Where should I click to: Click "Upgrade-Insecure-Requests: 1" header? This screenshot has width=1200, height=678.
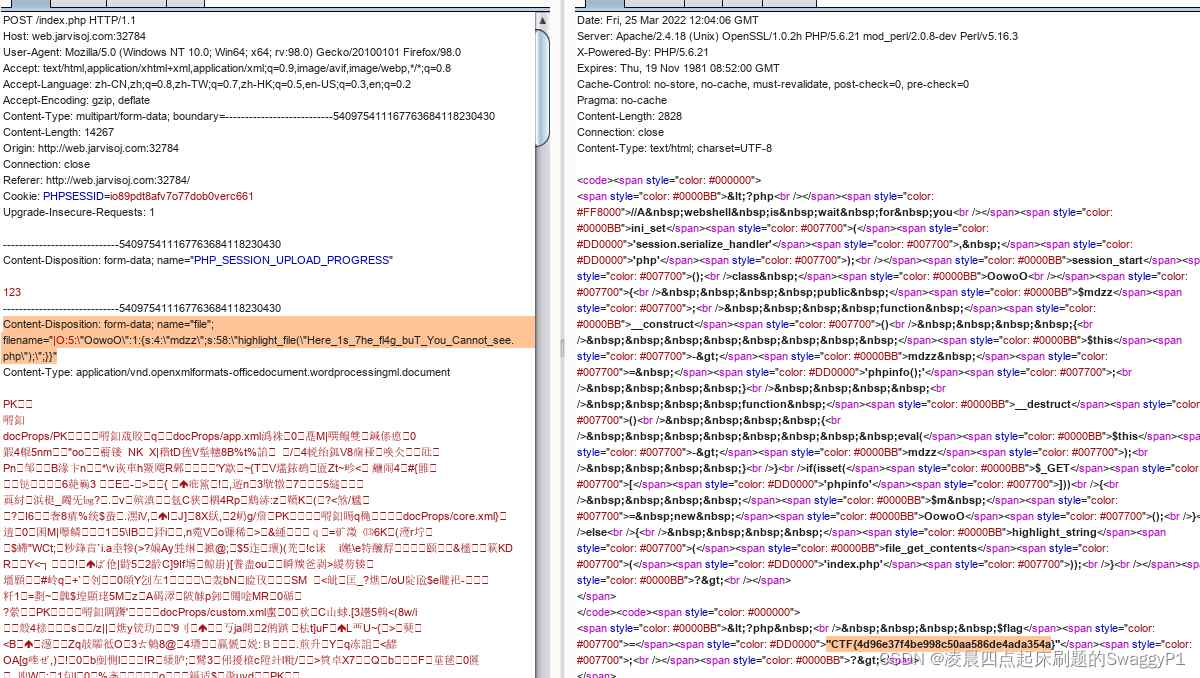coord(79,212)
